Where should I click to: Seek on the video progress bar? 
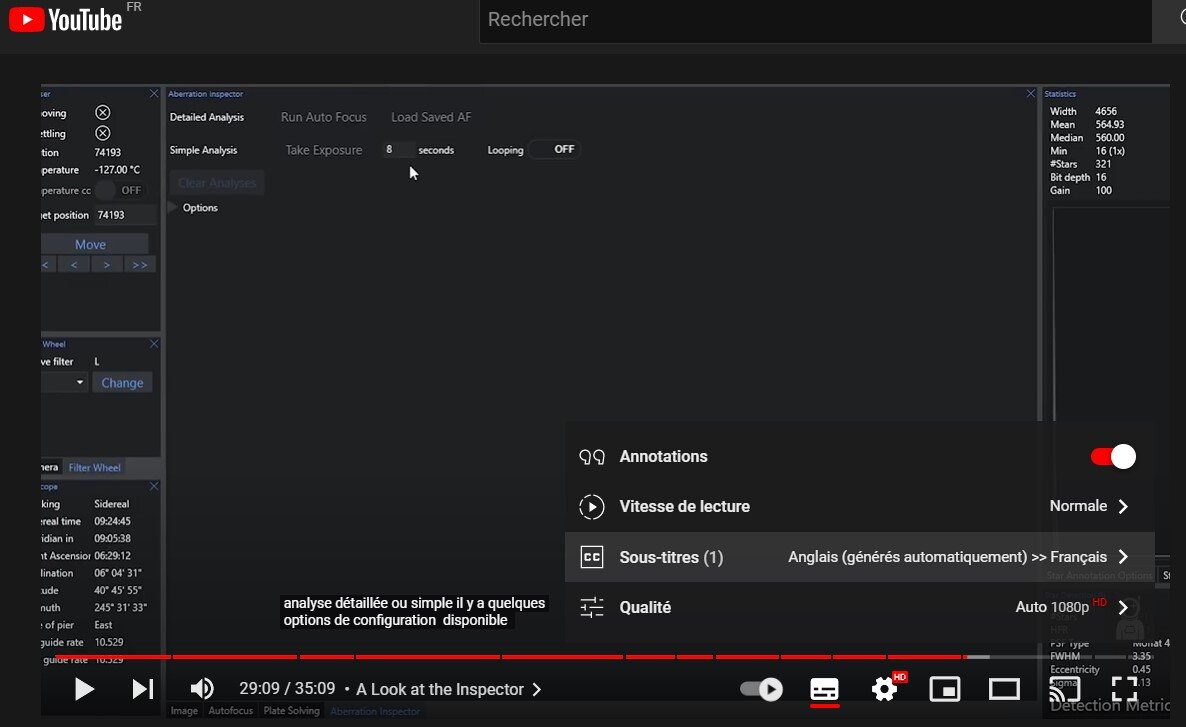[605, 657]
